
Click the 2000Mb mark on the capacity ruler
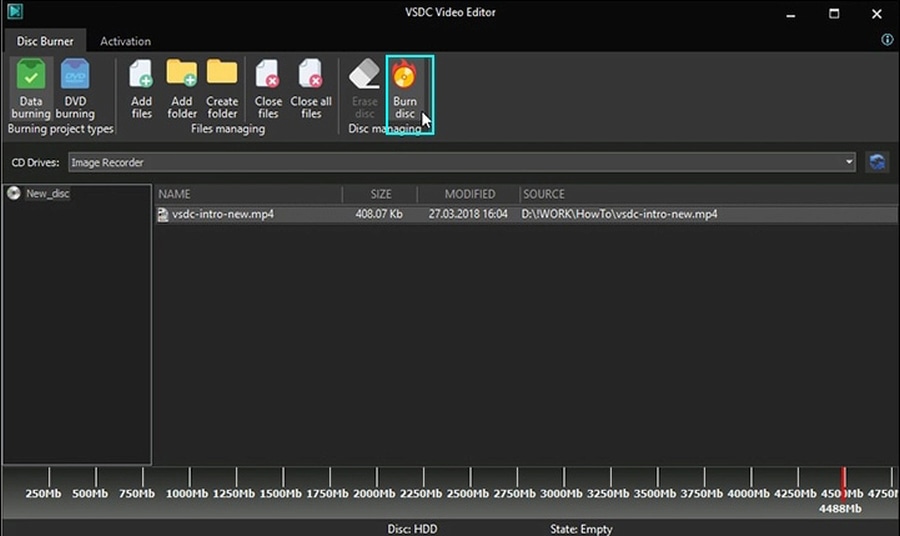pos(374,493)
